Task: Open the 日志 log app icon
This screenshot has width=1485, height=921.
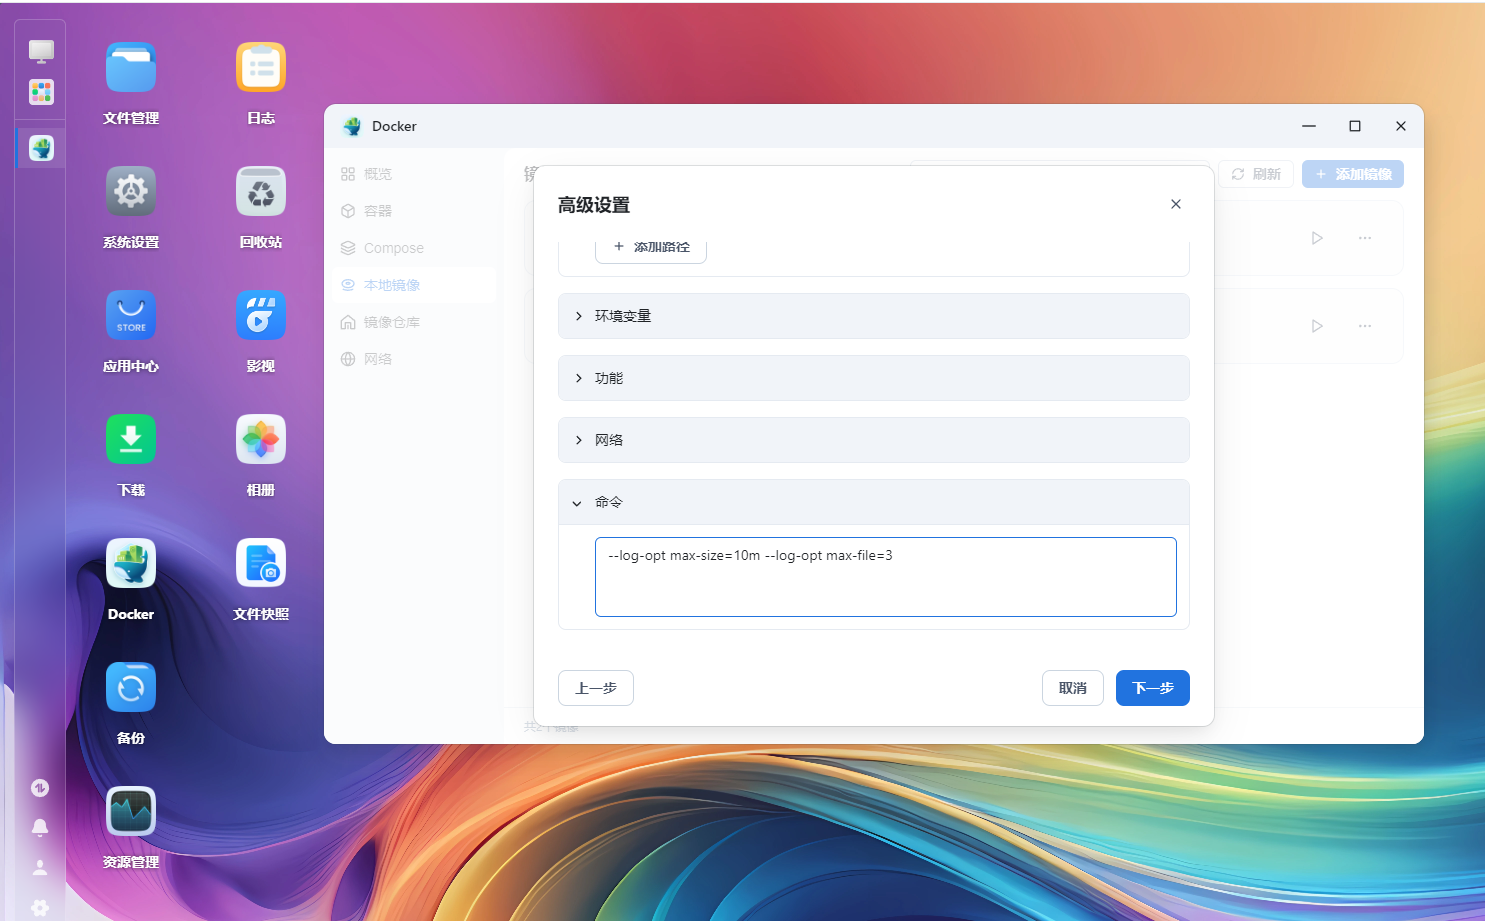Action: click(261, 68)
